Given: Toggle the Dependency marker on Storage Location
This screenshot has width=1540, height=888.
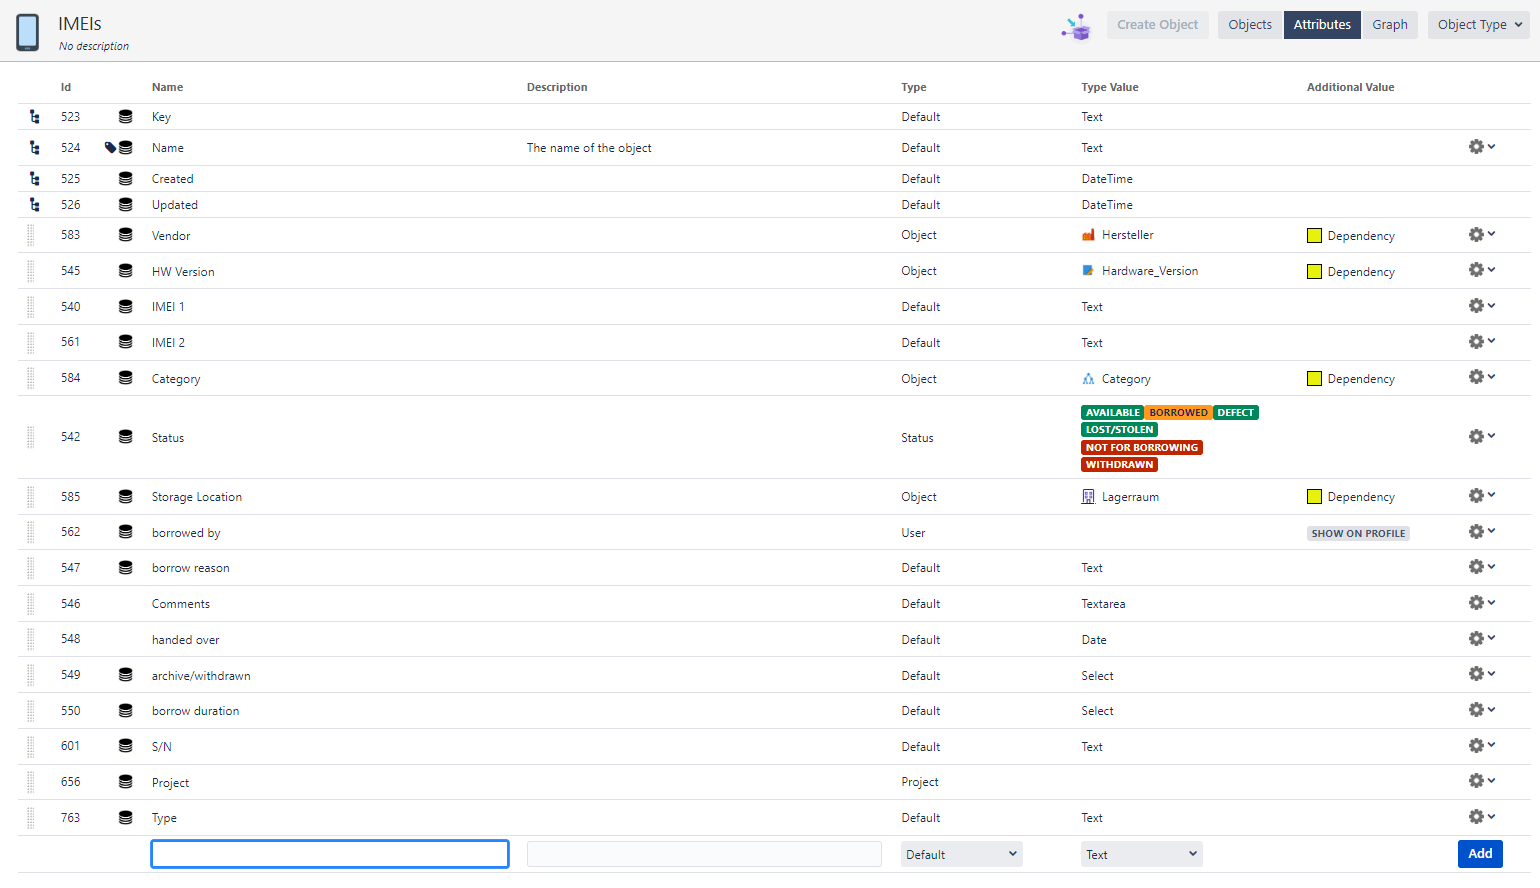Looking at the screenshot, I should (x=1314, y=496).
